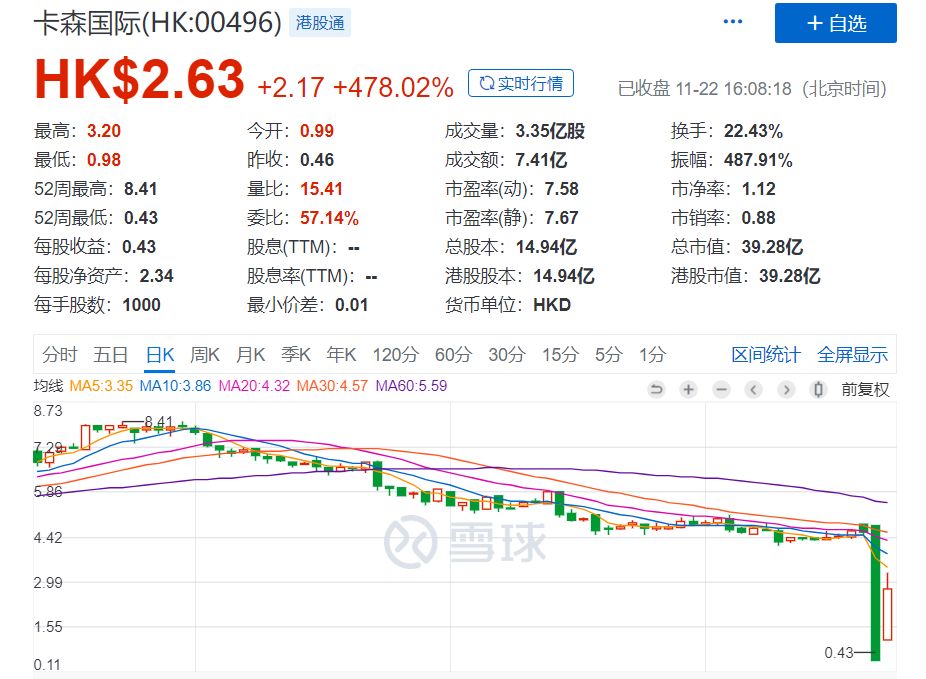Click the 港股通 tag
This screenshot has width=926, height=679.
point(319,23)
